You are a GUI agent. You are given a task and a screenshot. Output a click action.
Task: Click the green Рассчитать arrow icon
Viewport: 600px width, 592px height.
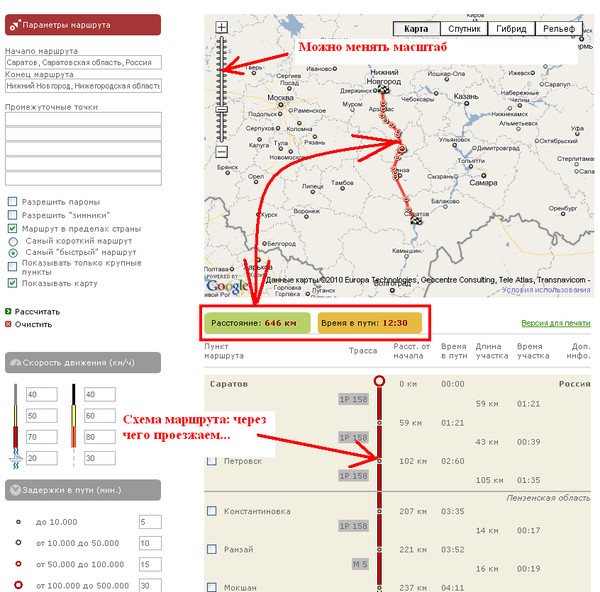tap(8, 311)
